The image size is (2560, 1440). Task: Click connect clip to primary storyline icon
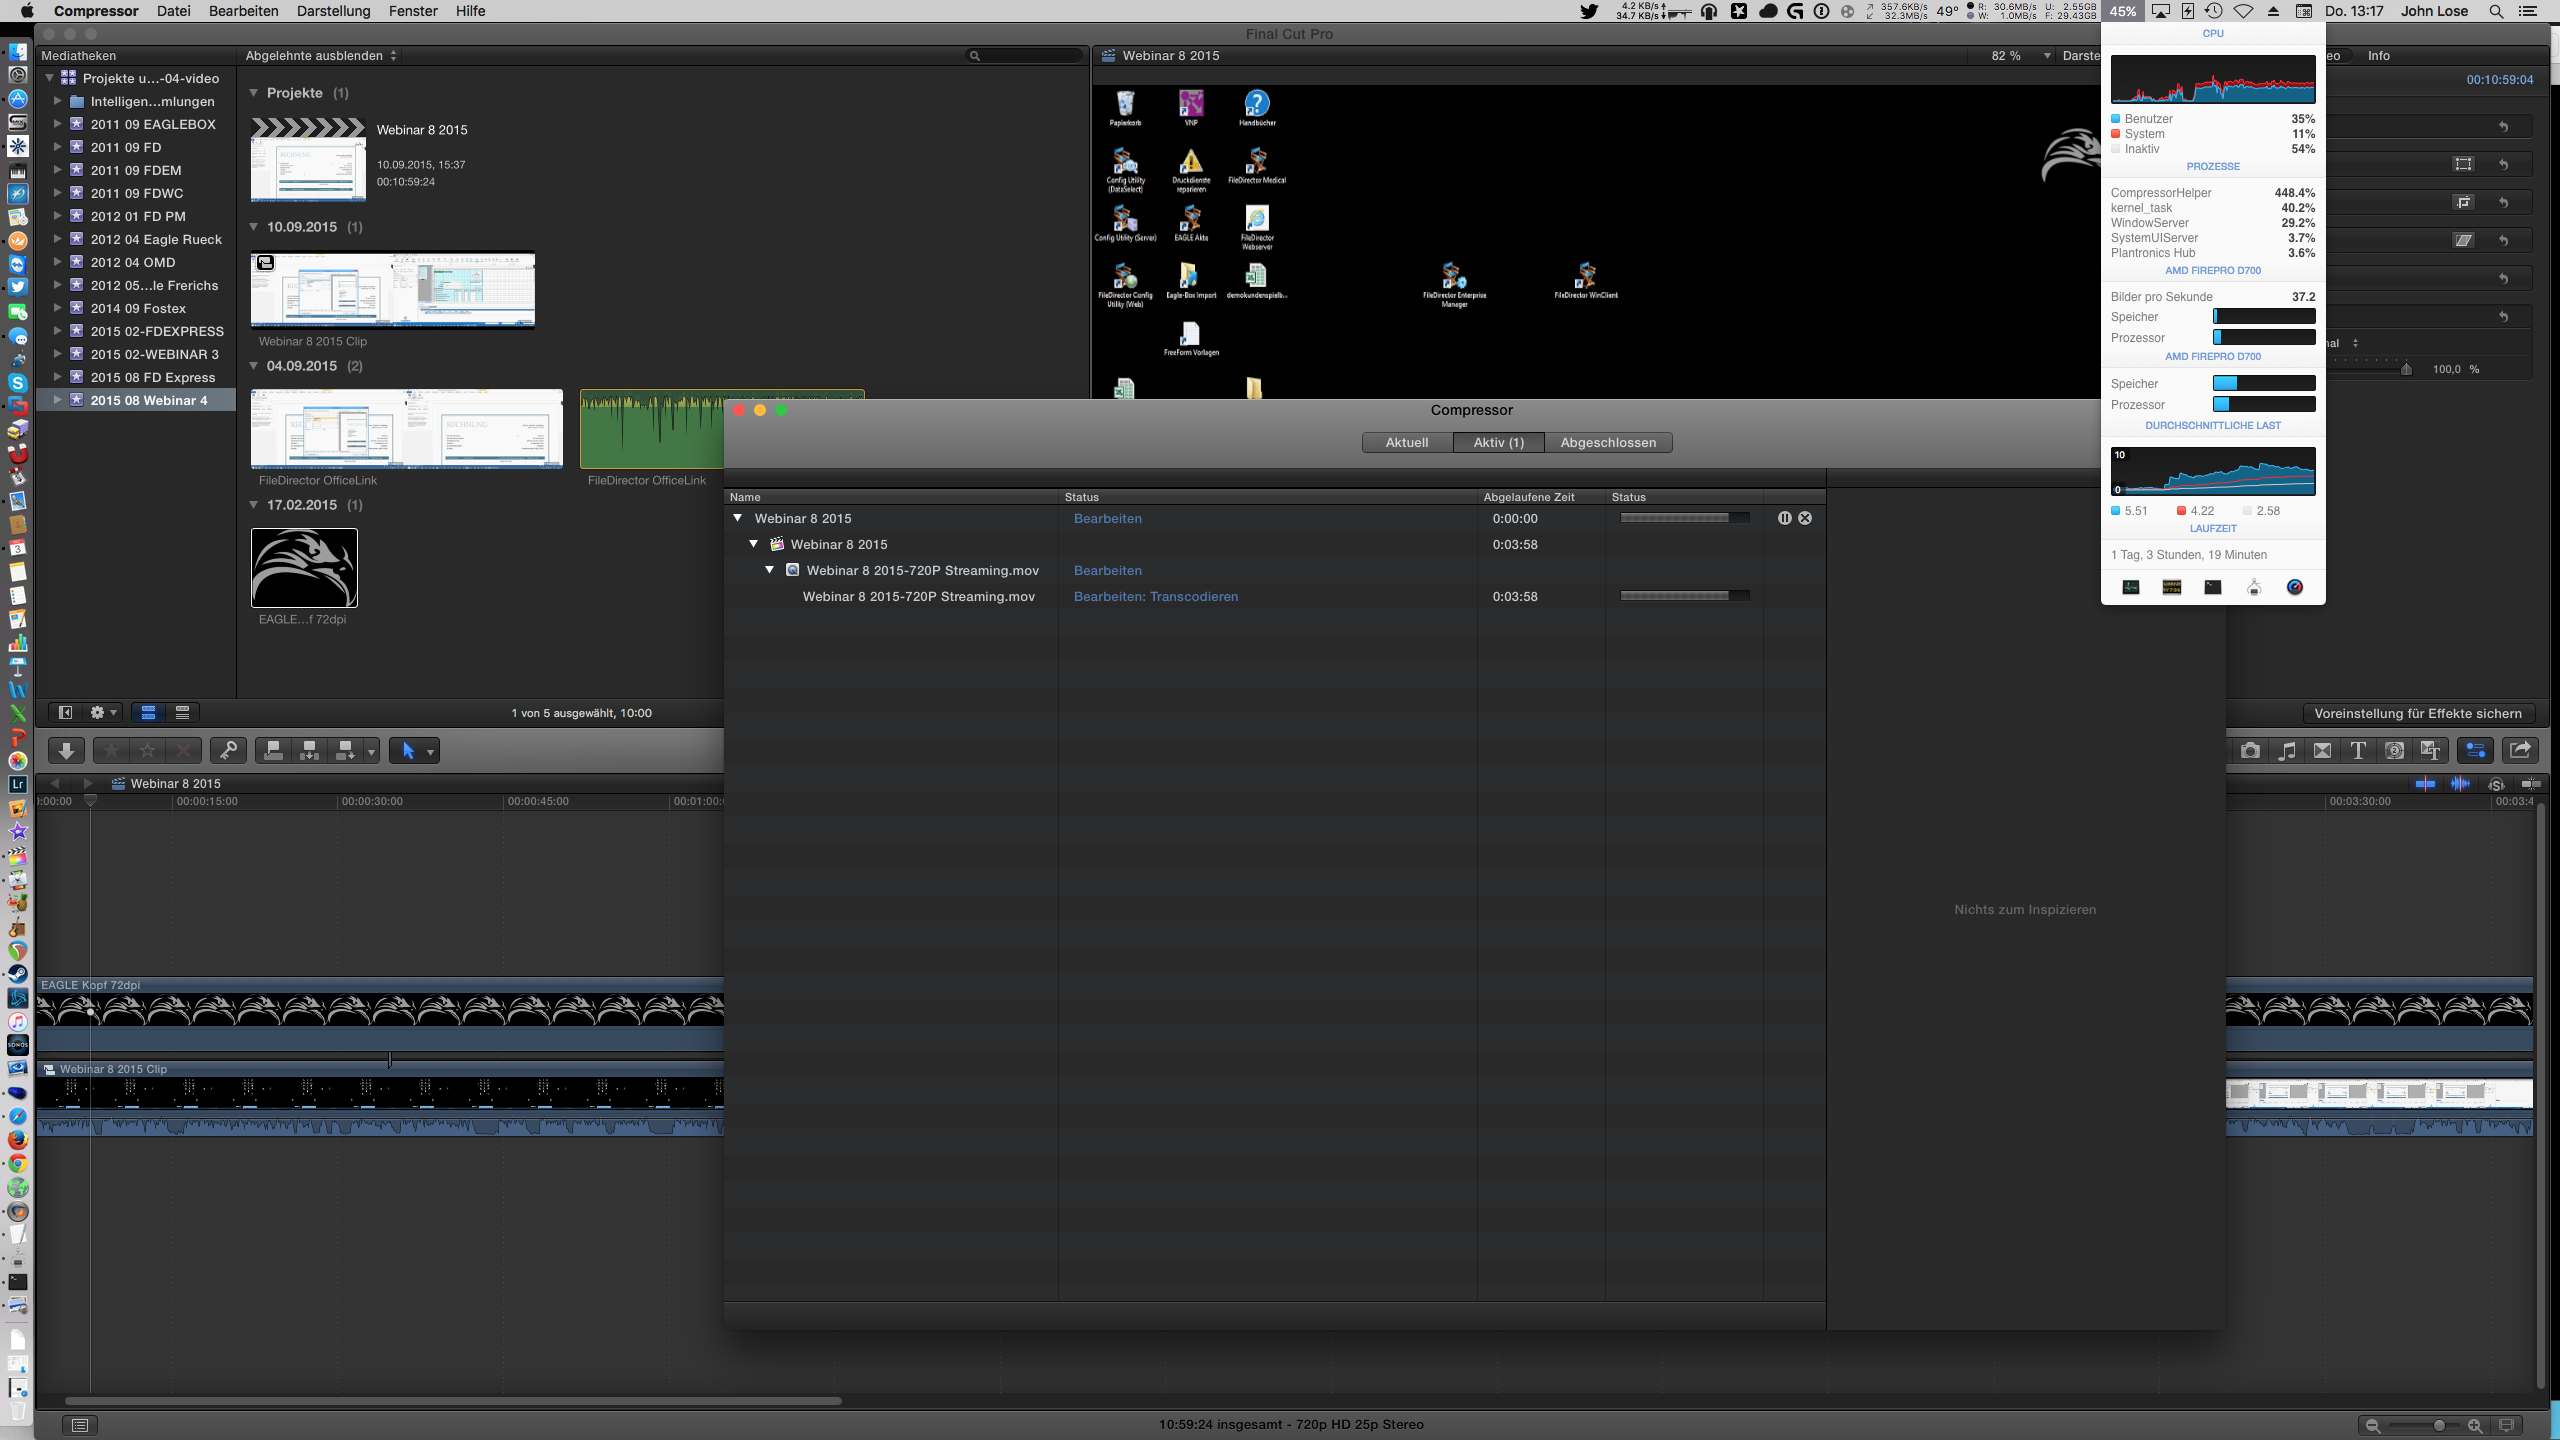coord(273,750)
